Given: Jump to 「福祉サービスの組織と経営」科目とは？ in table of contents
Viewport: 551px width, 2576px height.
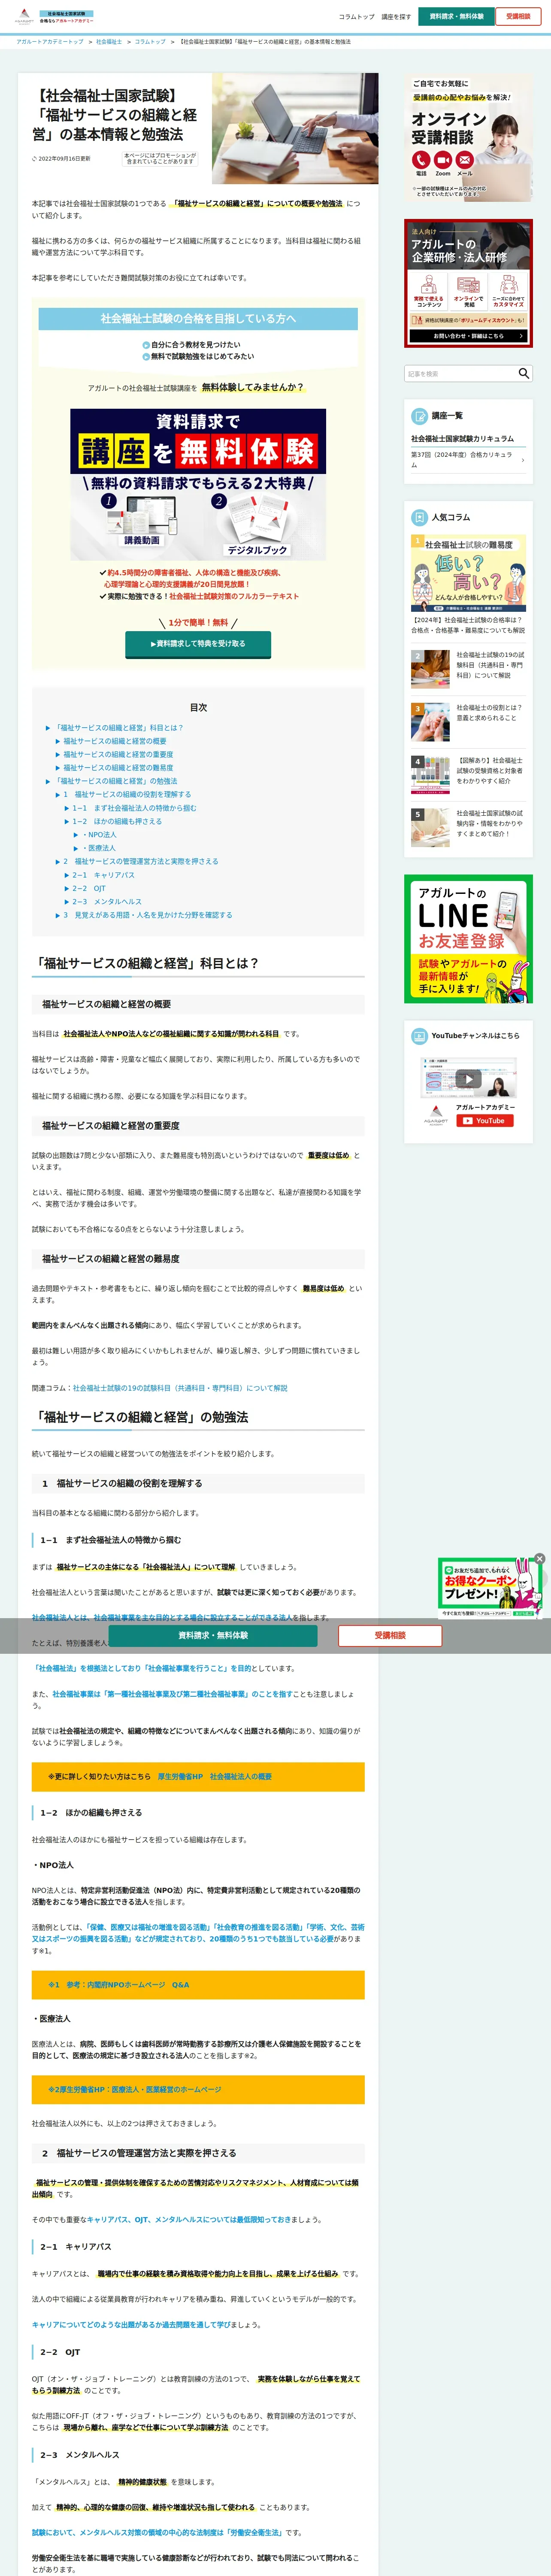Looking at the screenshot, I should pyautogui.click(x=119, y=728).
